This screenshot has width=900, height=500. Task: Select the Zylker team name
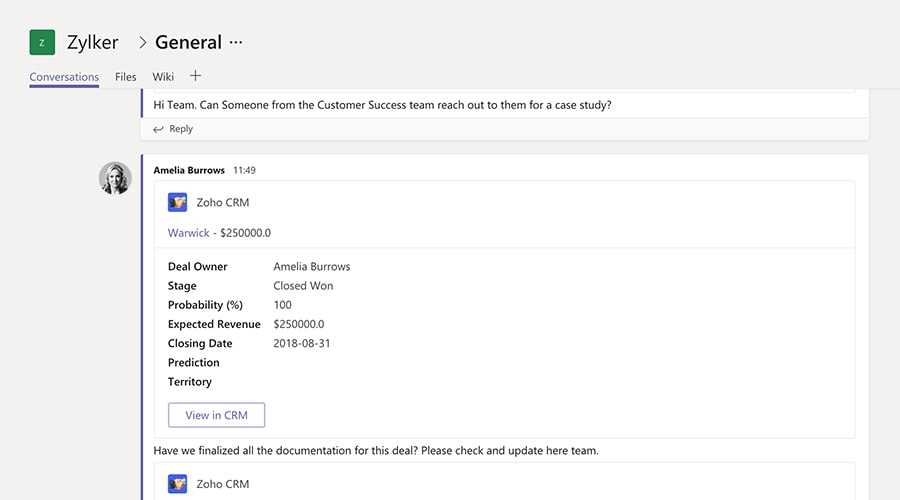(93, 42)
